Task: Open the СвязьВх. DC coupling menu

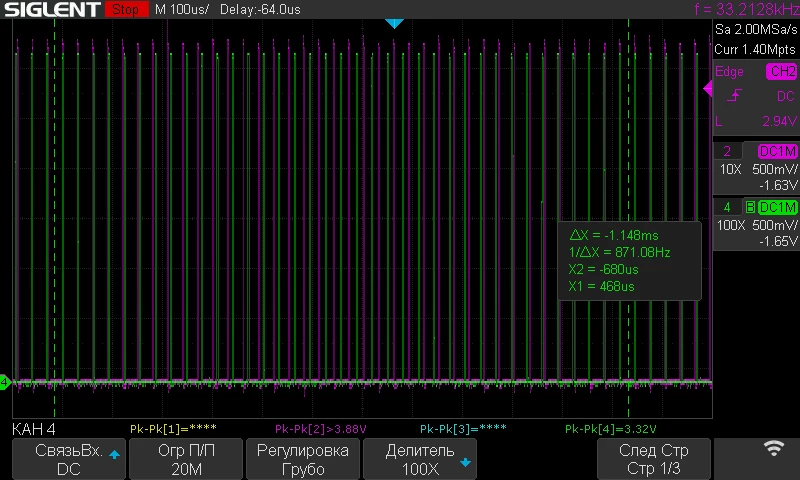Action: [68, 459]
